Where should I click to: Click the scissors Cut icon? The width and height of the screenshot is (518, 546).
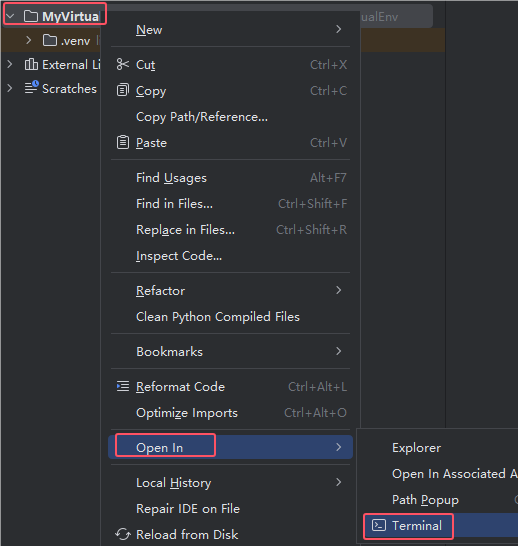coord(123,64)
